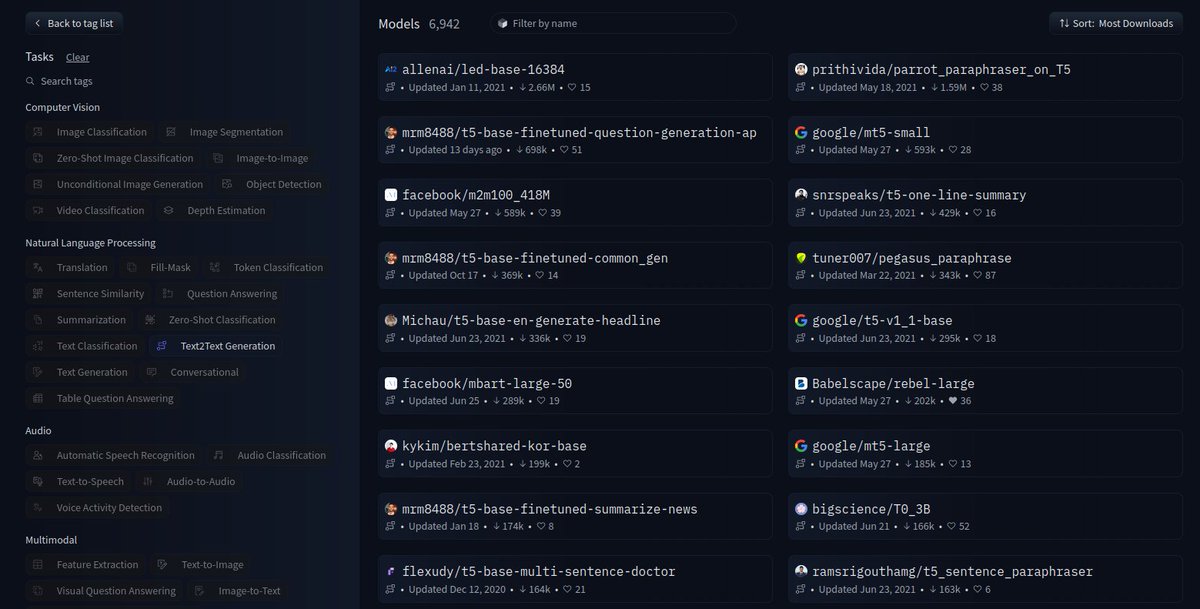This screenshot has width=1200, height=609.
Task: Click the Zero-Shot Classification tag icon
Action: 149,320
